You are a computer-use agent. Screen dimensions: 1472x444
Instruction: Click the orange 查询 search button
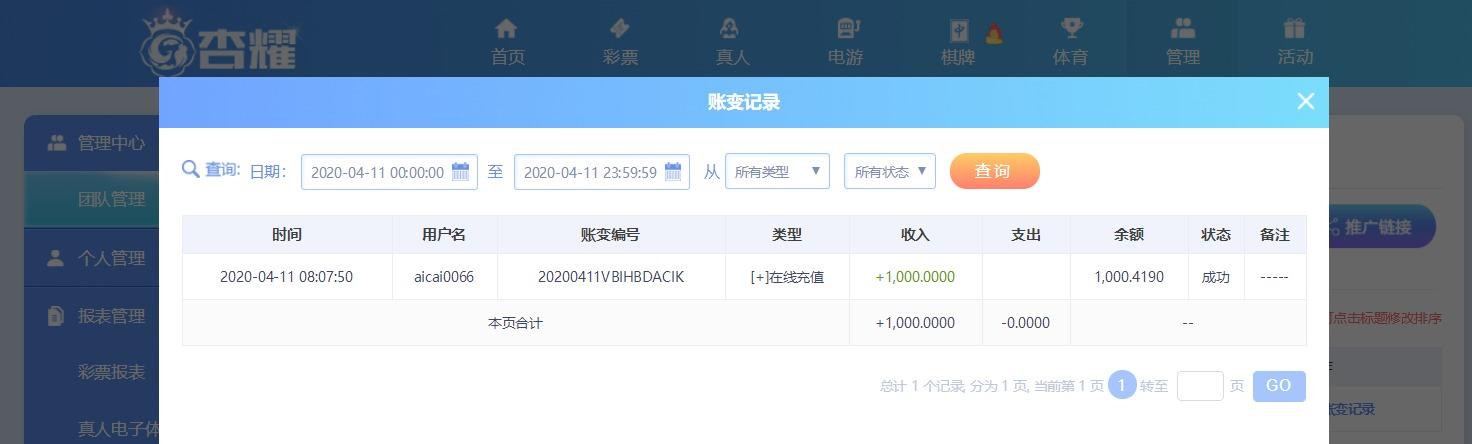click(995, 171)
